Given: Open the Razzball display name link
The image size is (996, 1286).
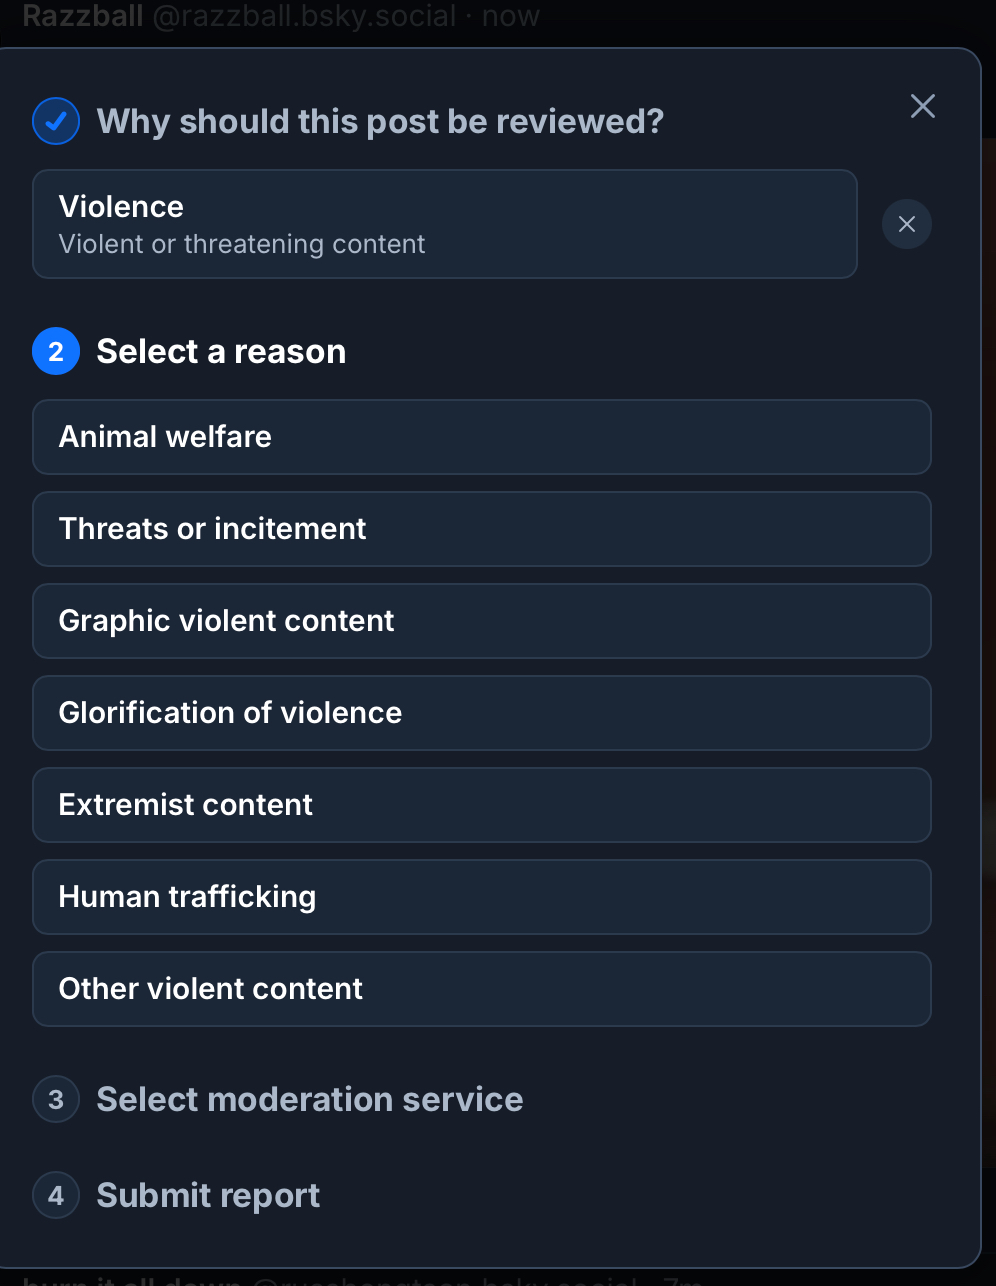Looking at the screenshot, I should (x=83, y=16).
